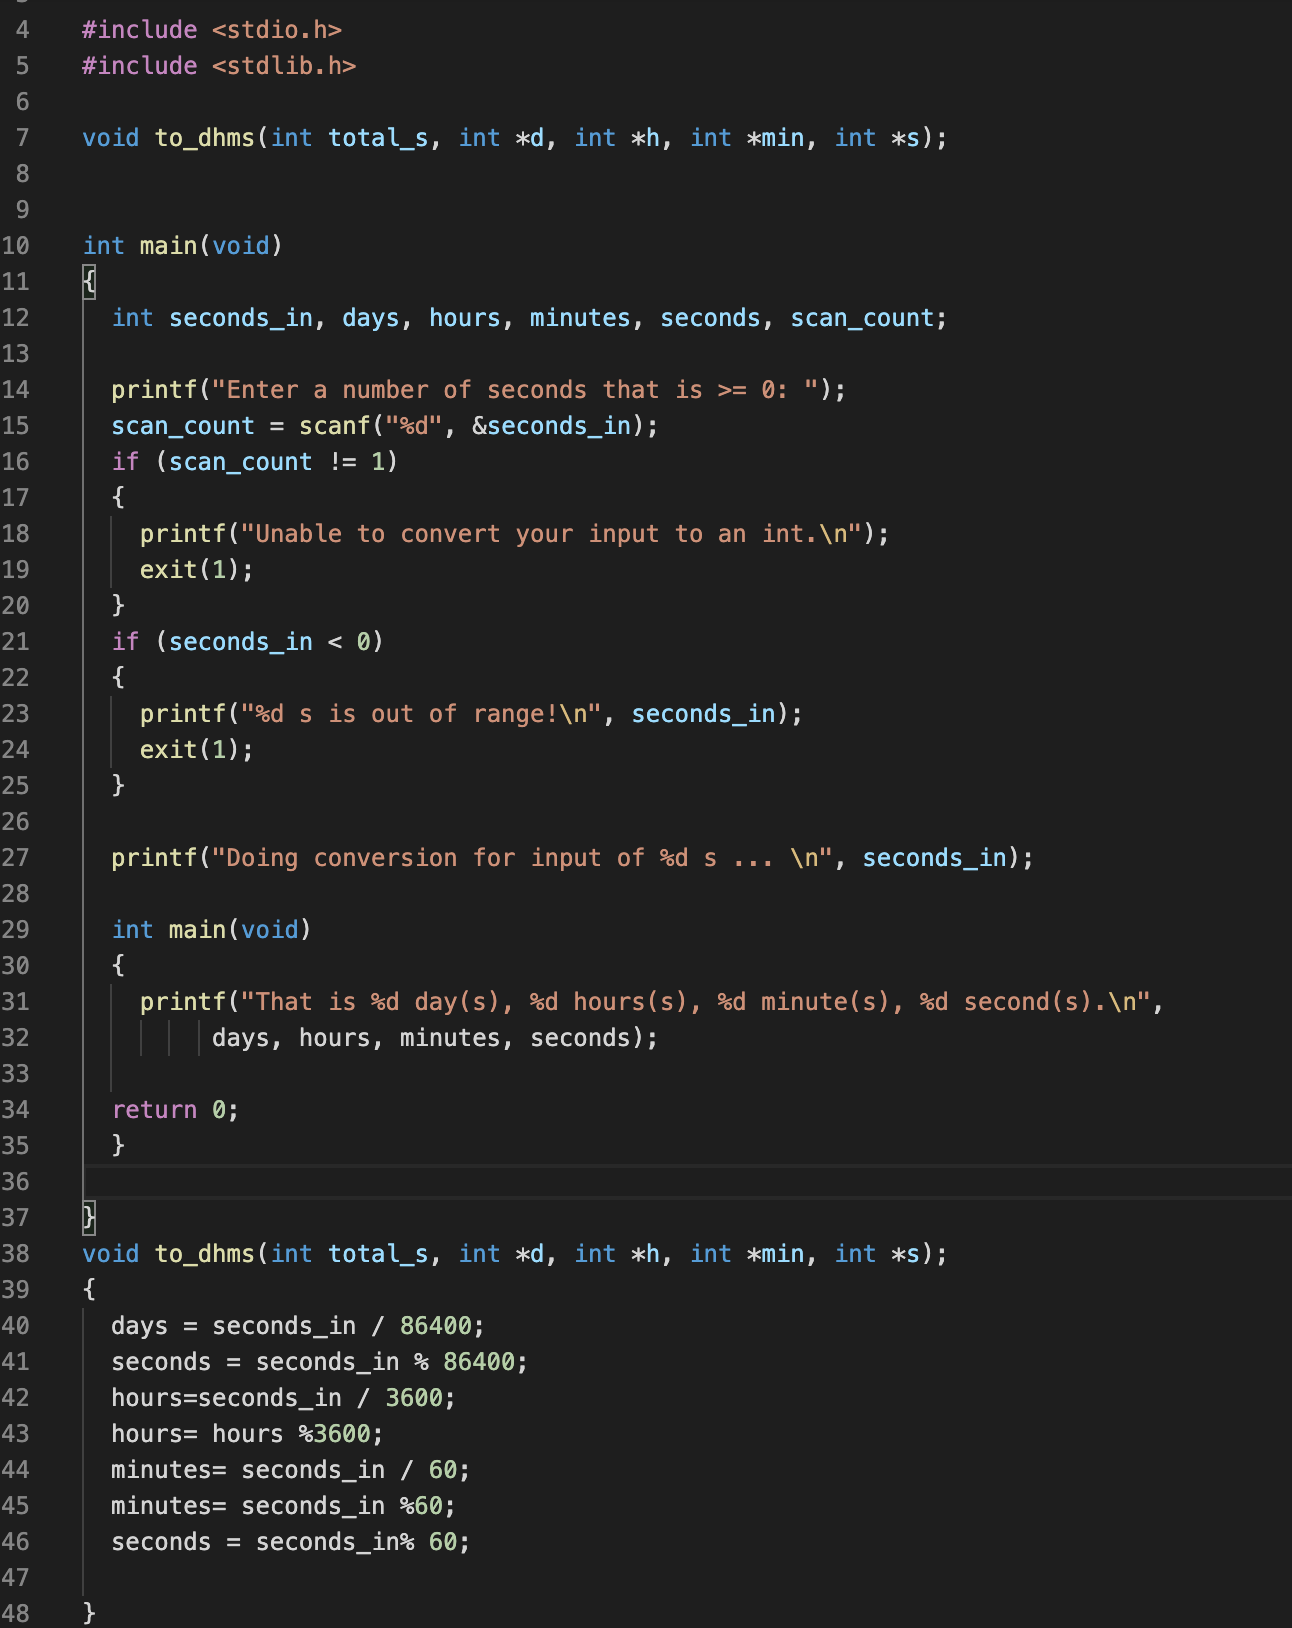Image resolution: width=1292 pixels, height=1628 pixels.
Task: Click "minutes= seconds_in %60;" statement
Action: 284,1506
